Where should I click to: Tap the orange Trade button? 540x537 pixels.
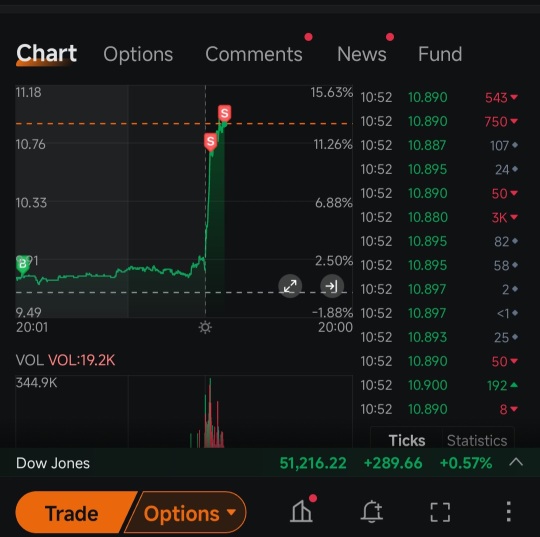(72, 513)
